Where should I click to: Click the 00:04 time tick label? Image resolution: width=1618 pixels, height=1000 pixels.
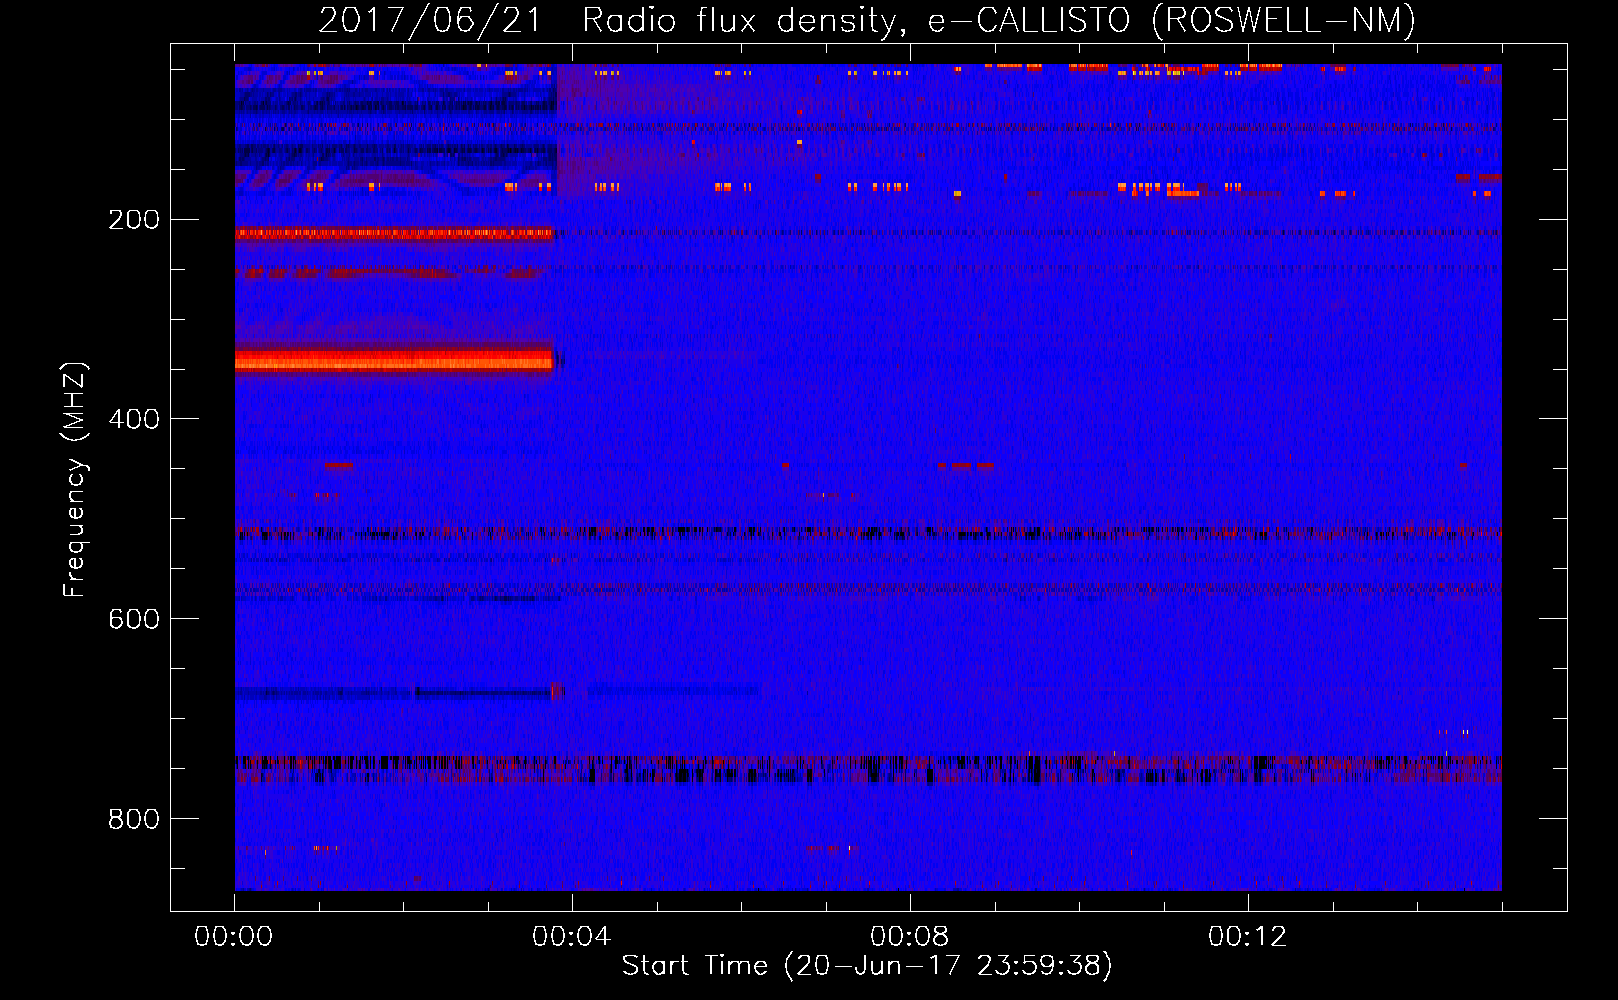click(x=572, y=937)
